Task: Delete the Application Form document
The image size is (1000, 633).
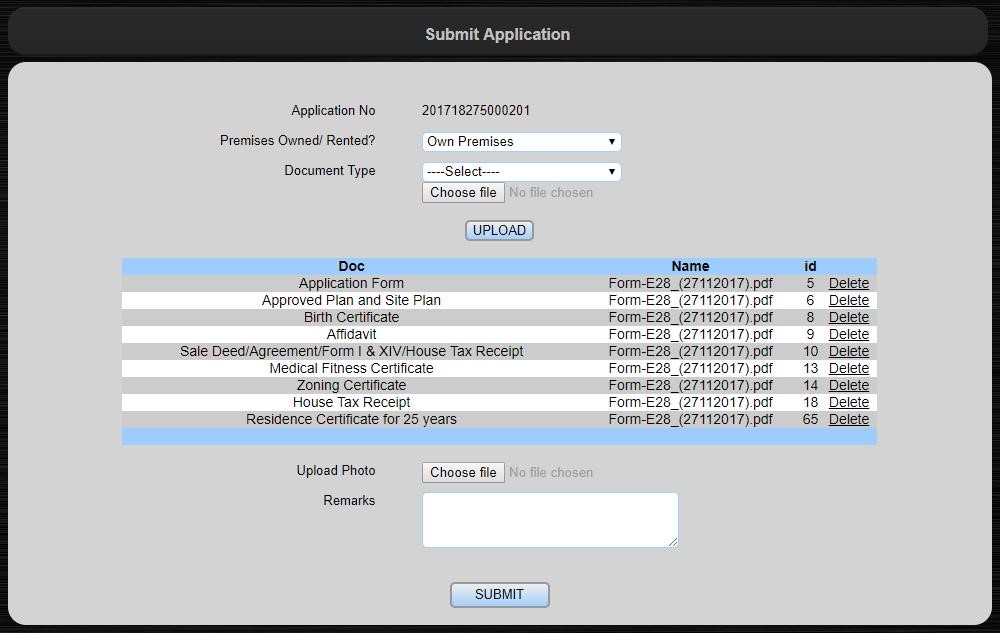Action: point(848,284)
